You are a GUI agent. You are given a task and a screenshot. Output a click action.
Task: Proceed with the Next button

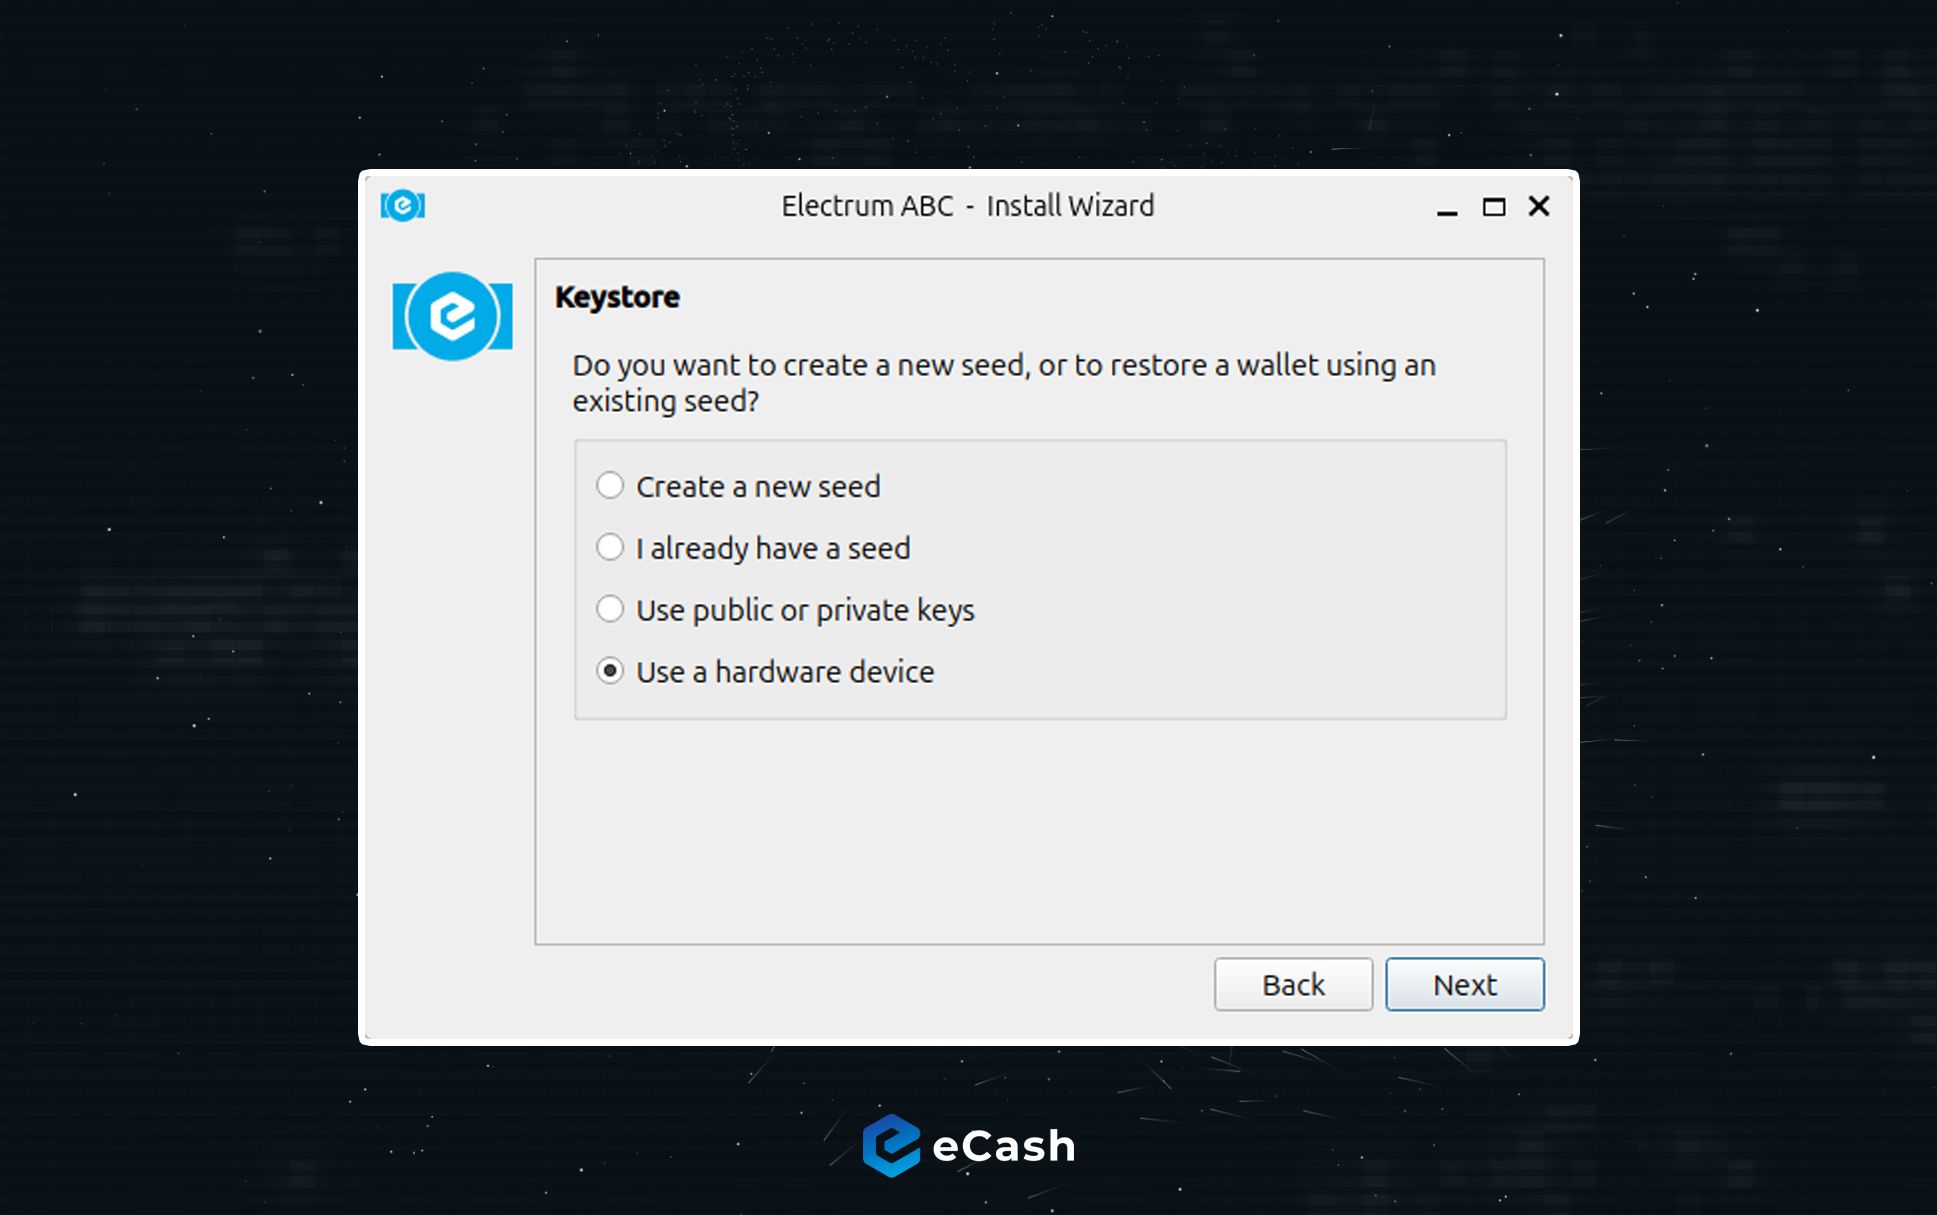[x=1464, y=985]
